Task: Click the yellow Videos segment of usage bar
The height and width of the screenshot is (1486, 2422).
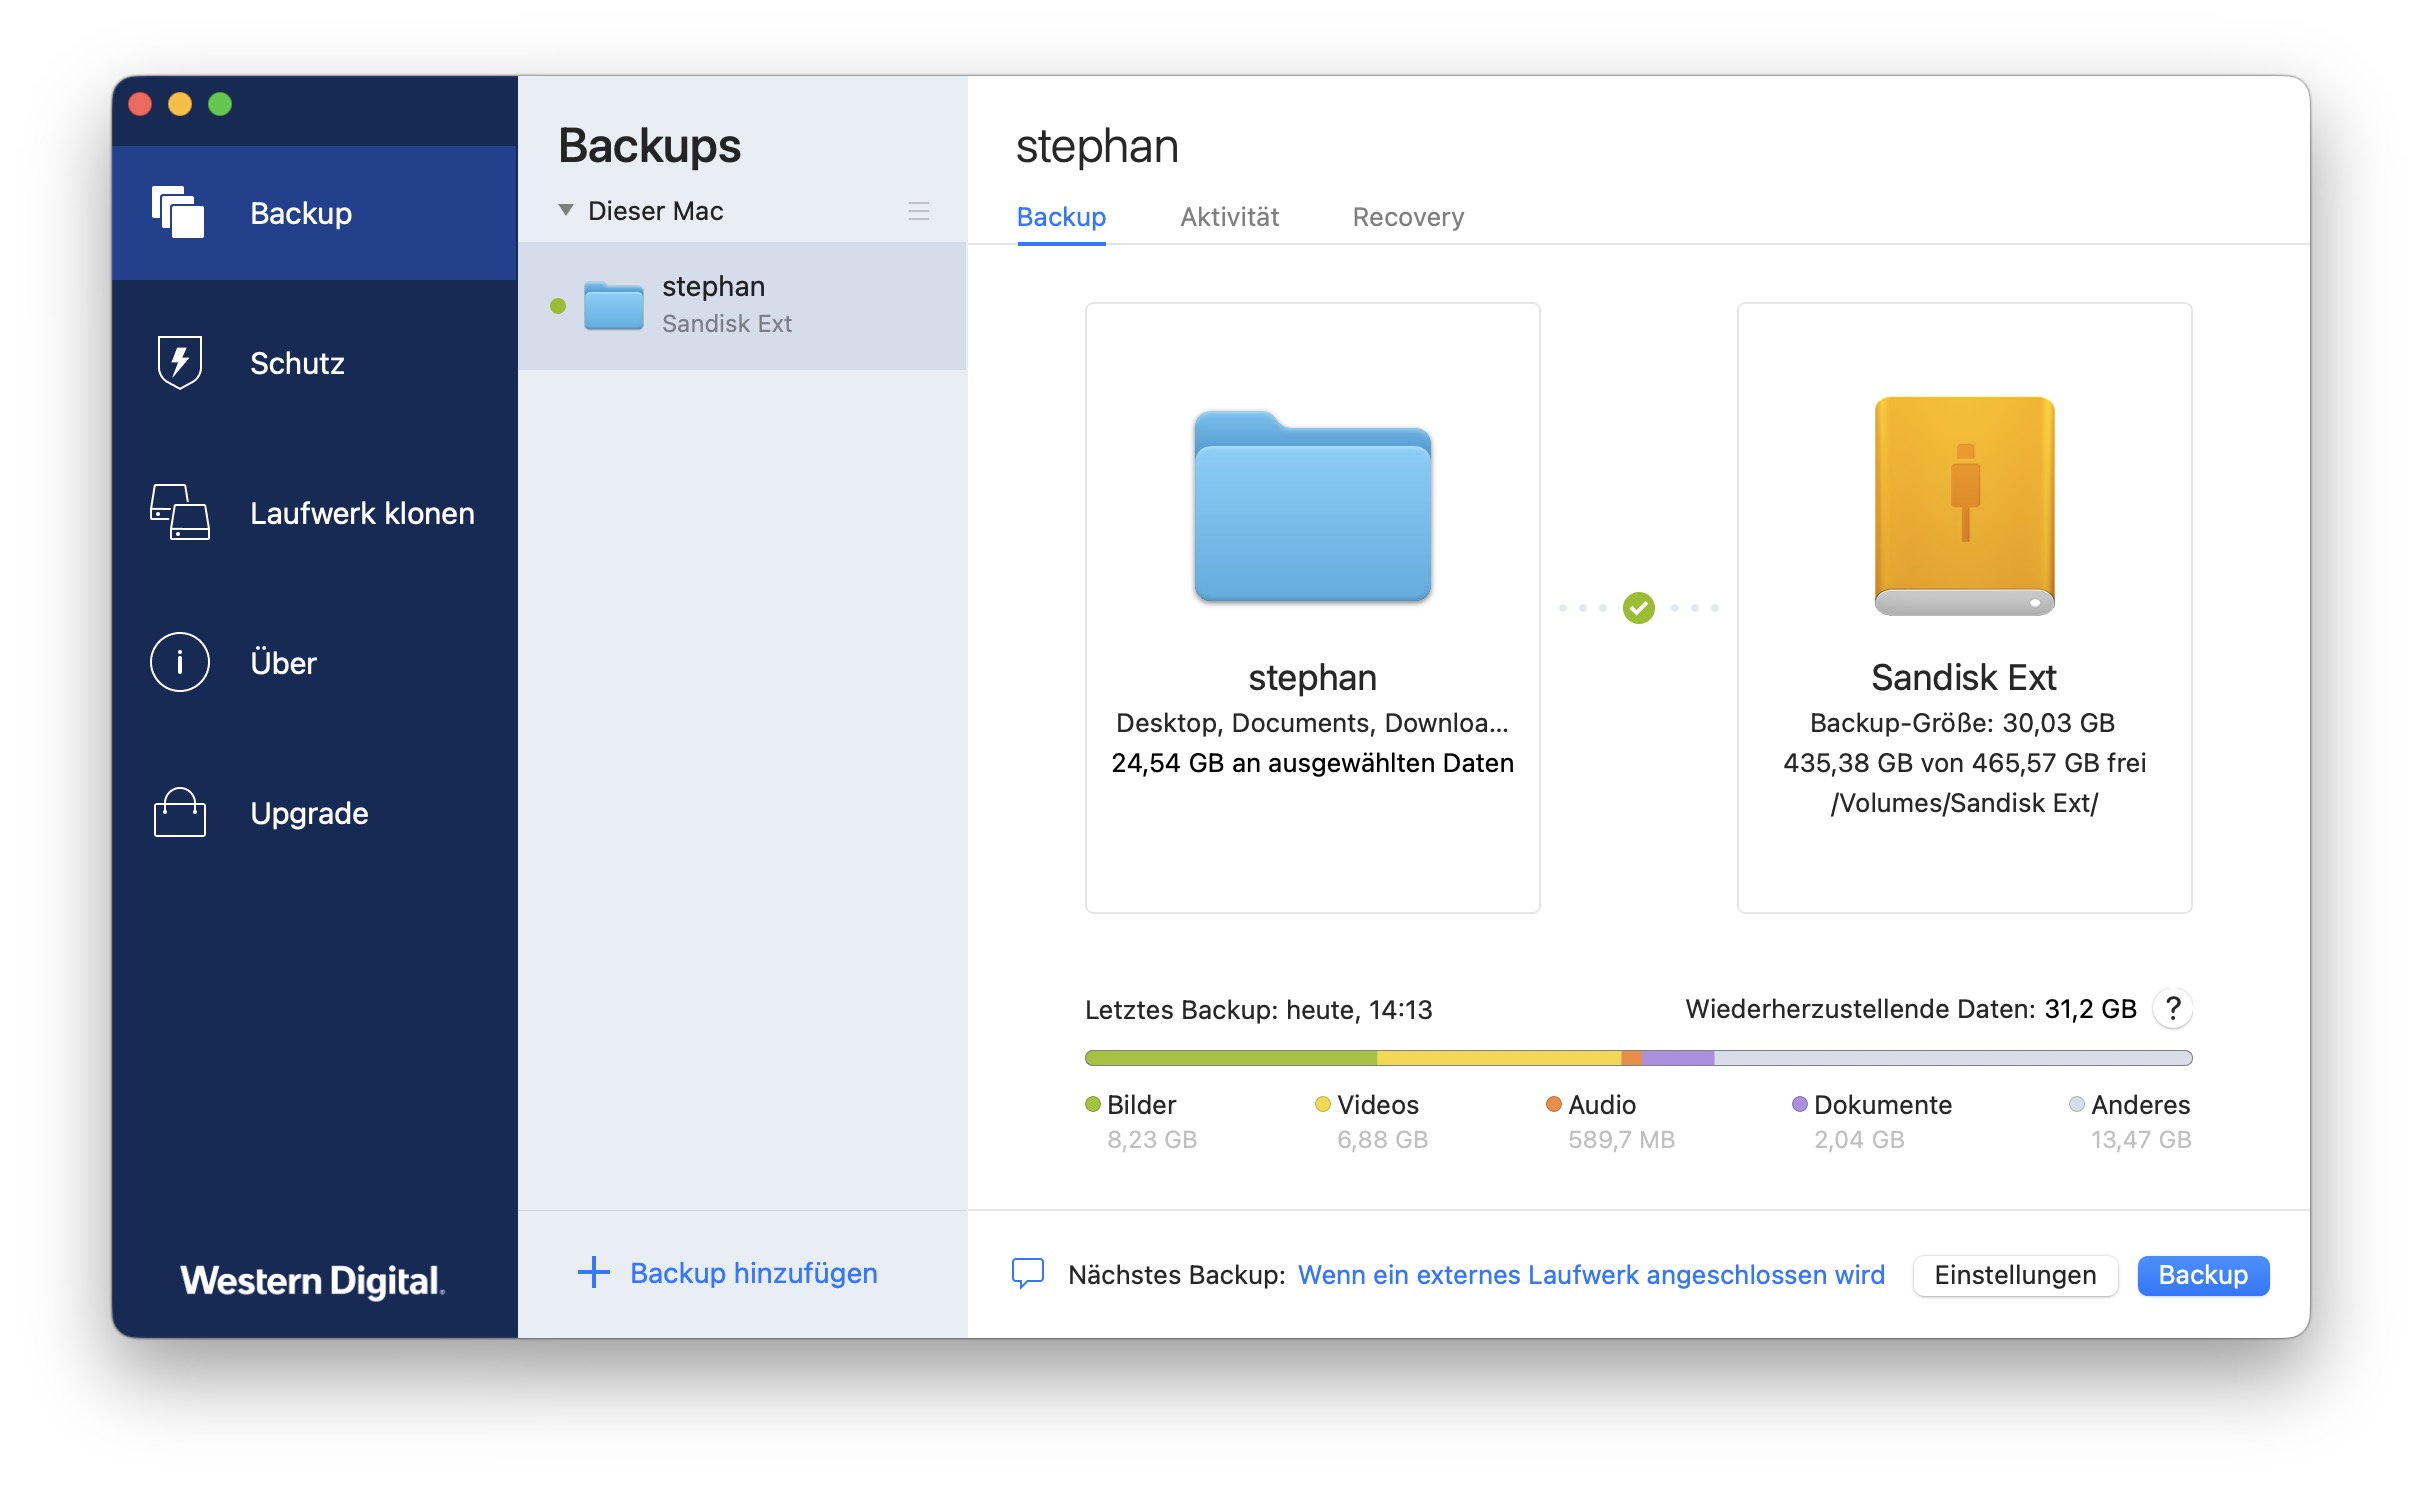Action: pos(1499,1058)
